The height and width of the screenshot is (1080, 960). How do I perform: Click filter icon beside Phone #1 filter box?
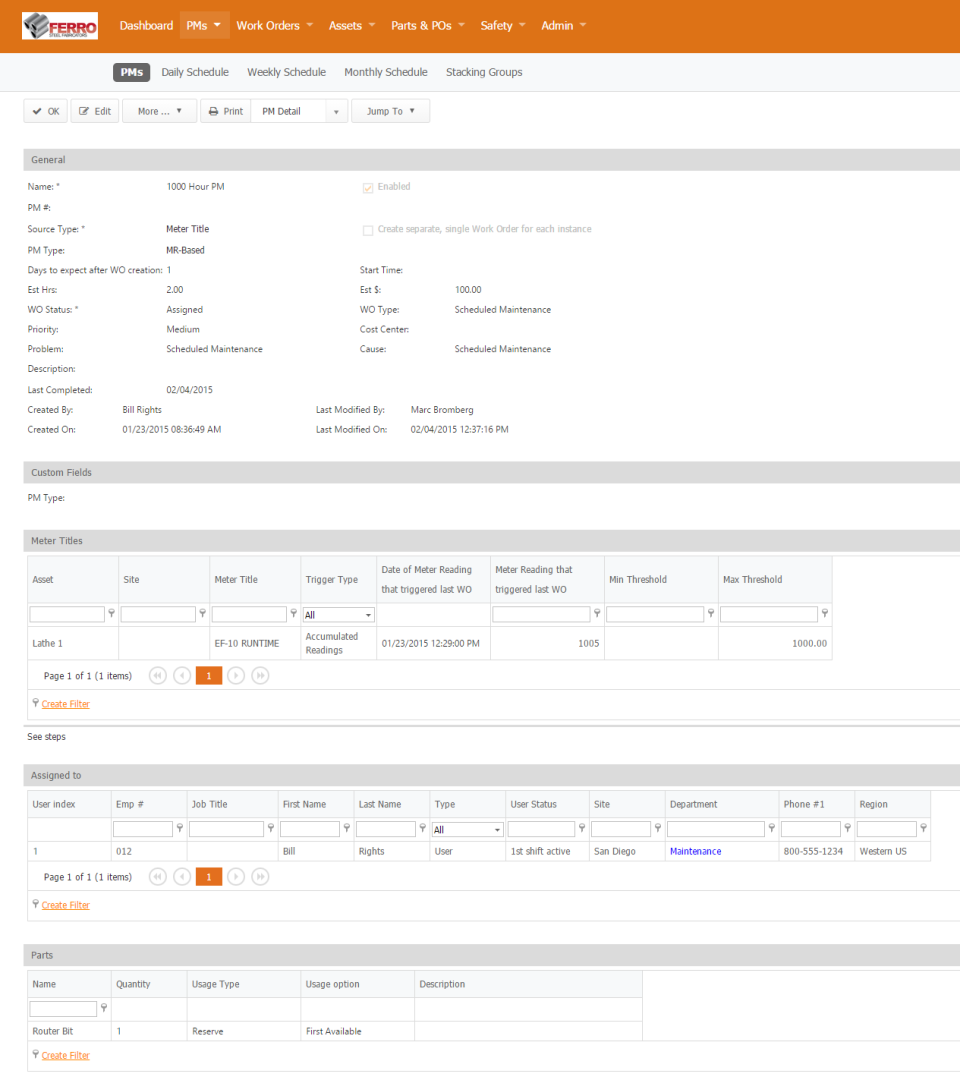click(x=847, y=828)
